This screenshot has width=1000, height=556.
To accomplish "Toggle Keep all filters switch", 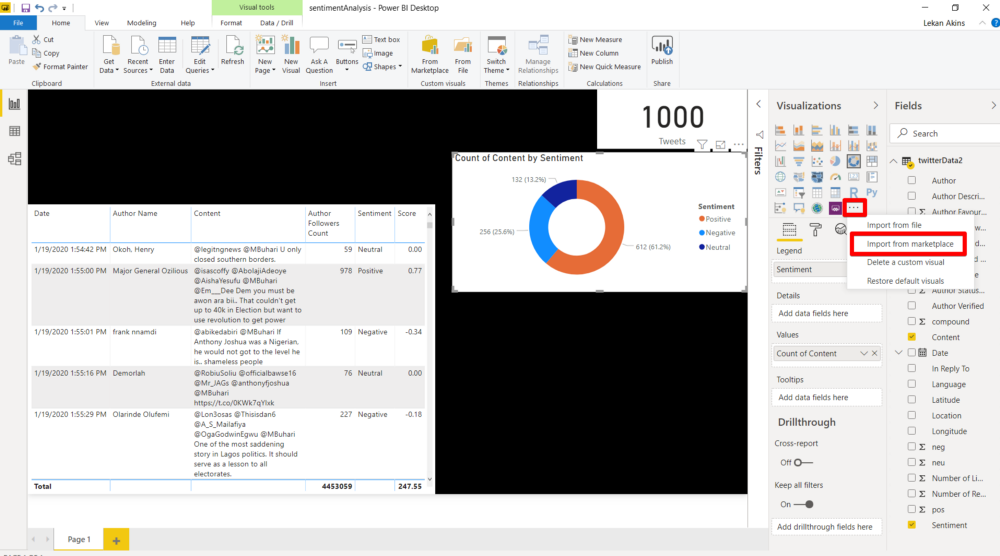I will (x=804, y=504).
